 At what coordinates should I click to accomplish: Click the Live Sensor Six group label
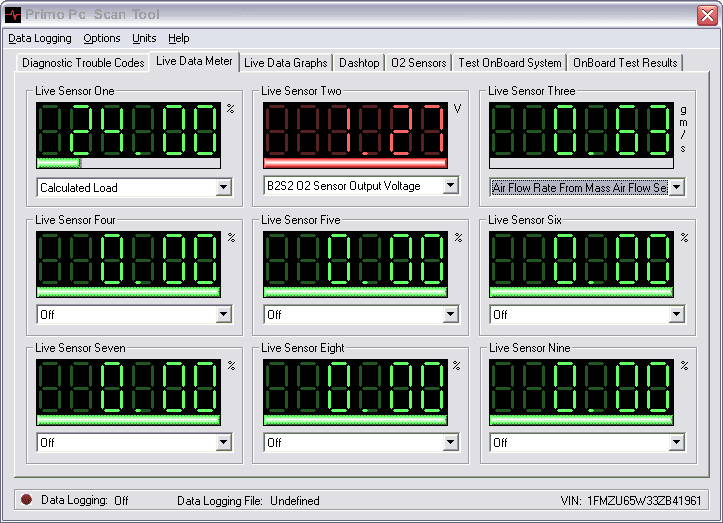[x=525, y=220]
